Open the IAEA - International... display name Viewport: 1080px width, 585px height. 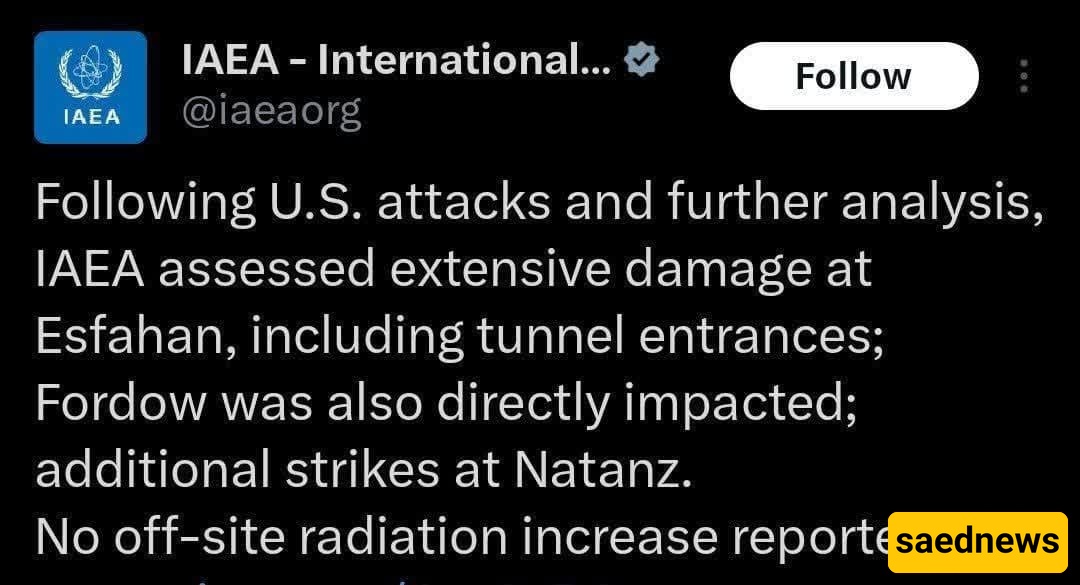tap(396, 61)
